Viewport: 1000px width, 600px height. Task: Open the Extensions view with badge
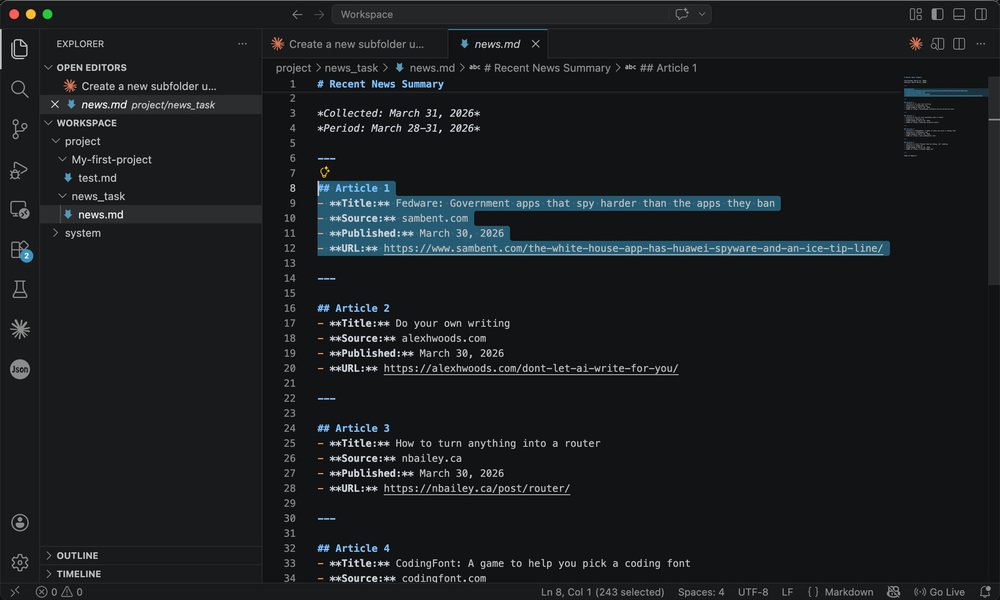(19, 250)
